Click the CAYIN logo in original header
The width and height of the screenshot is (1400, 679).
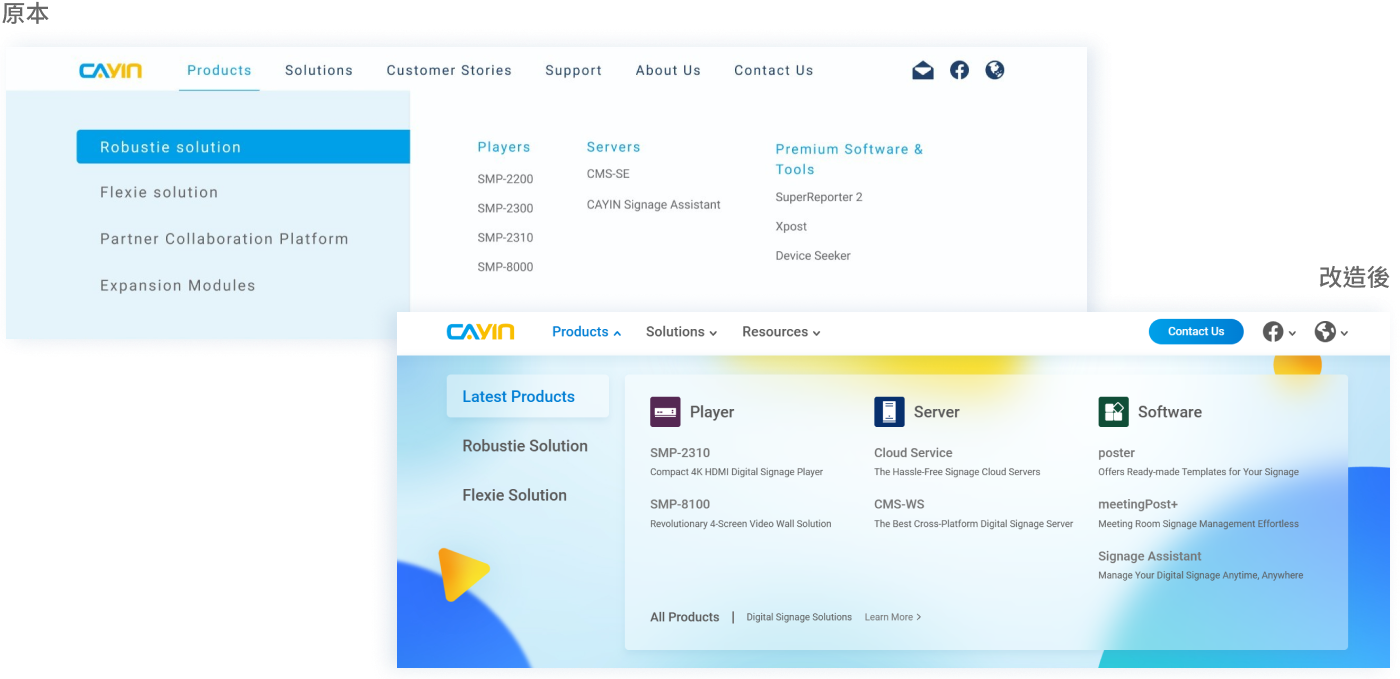point(111,70)
